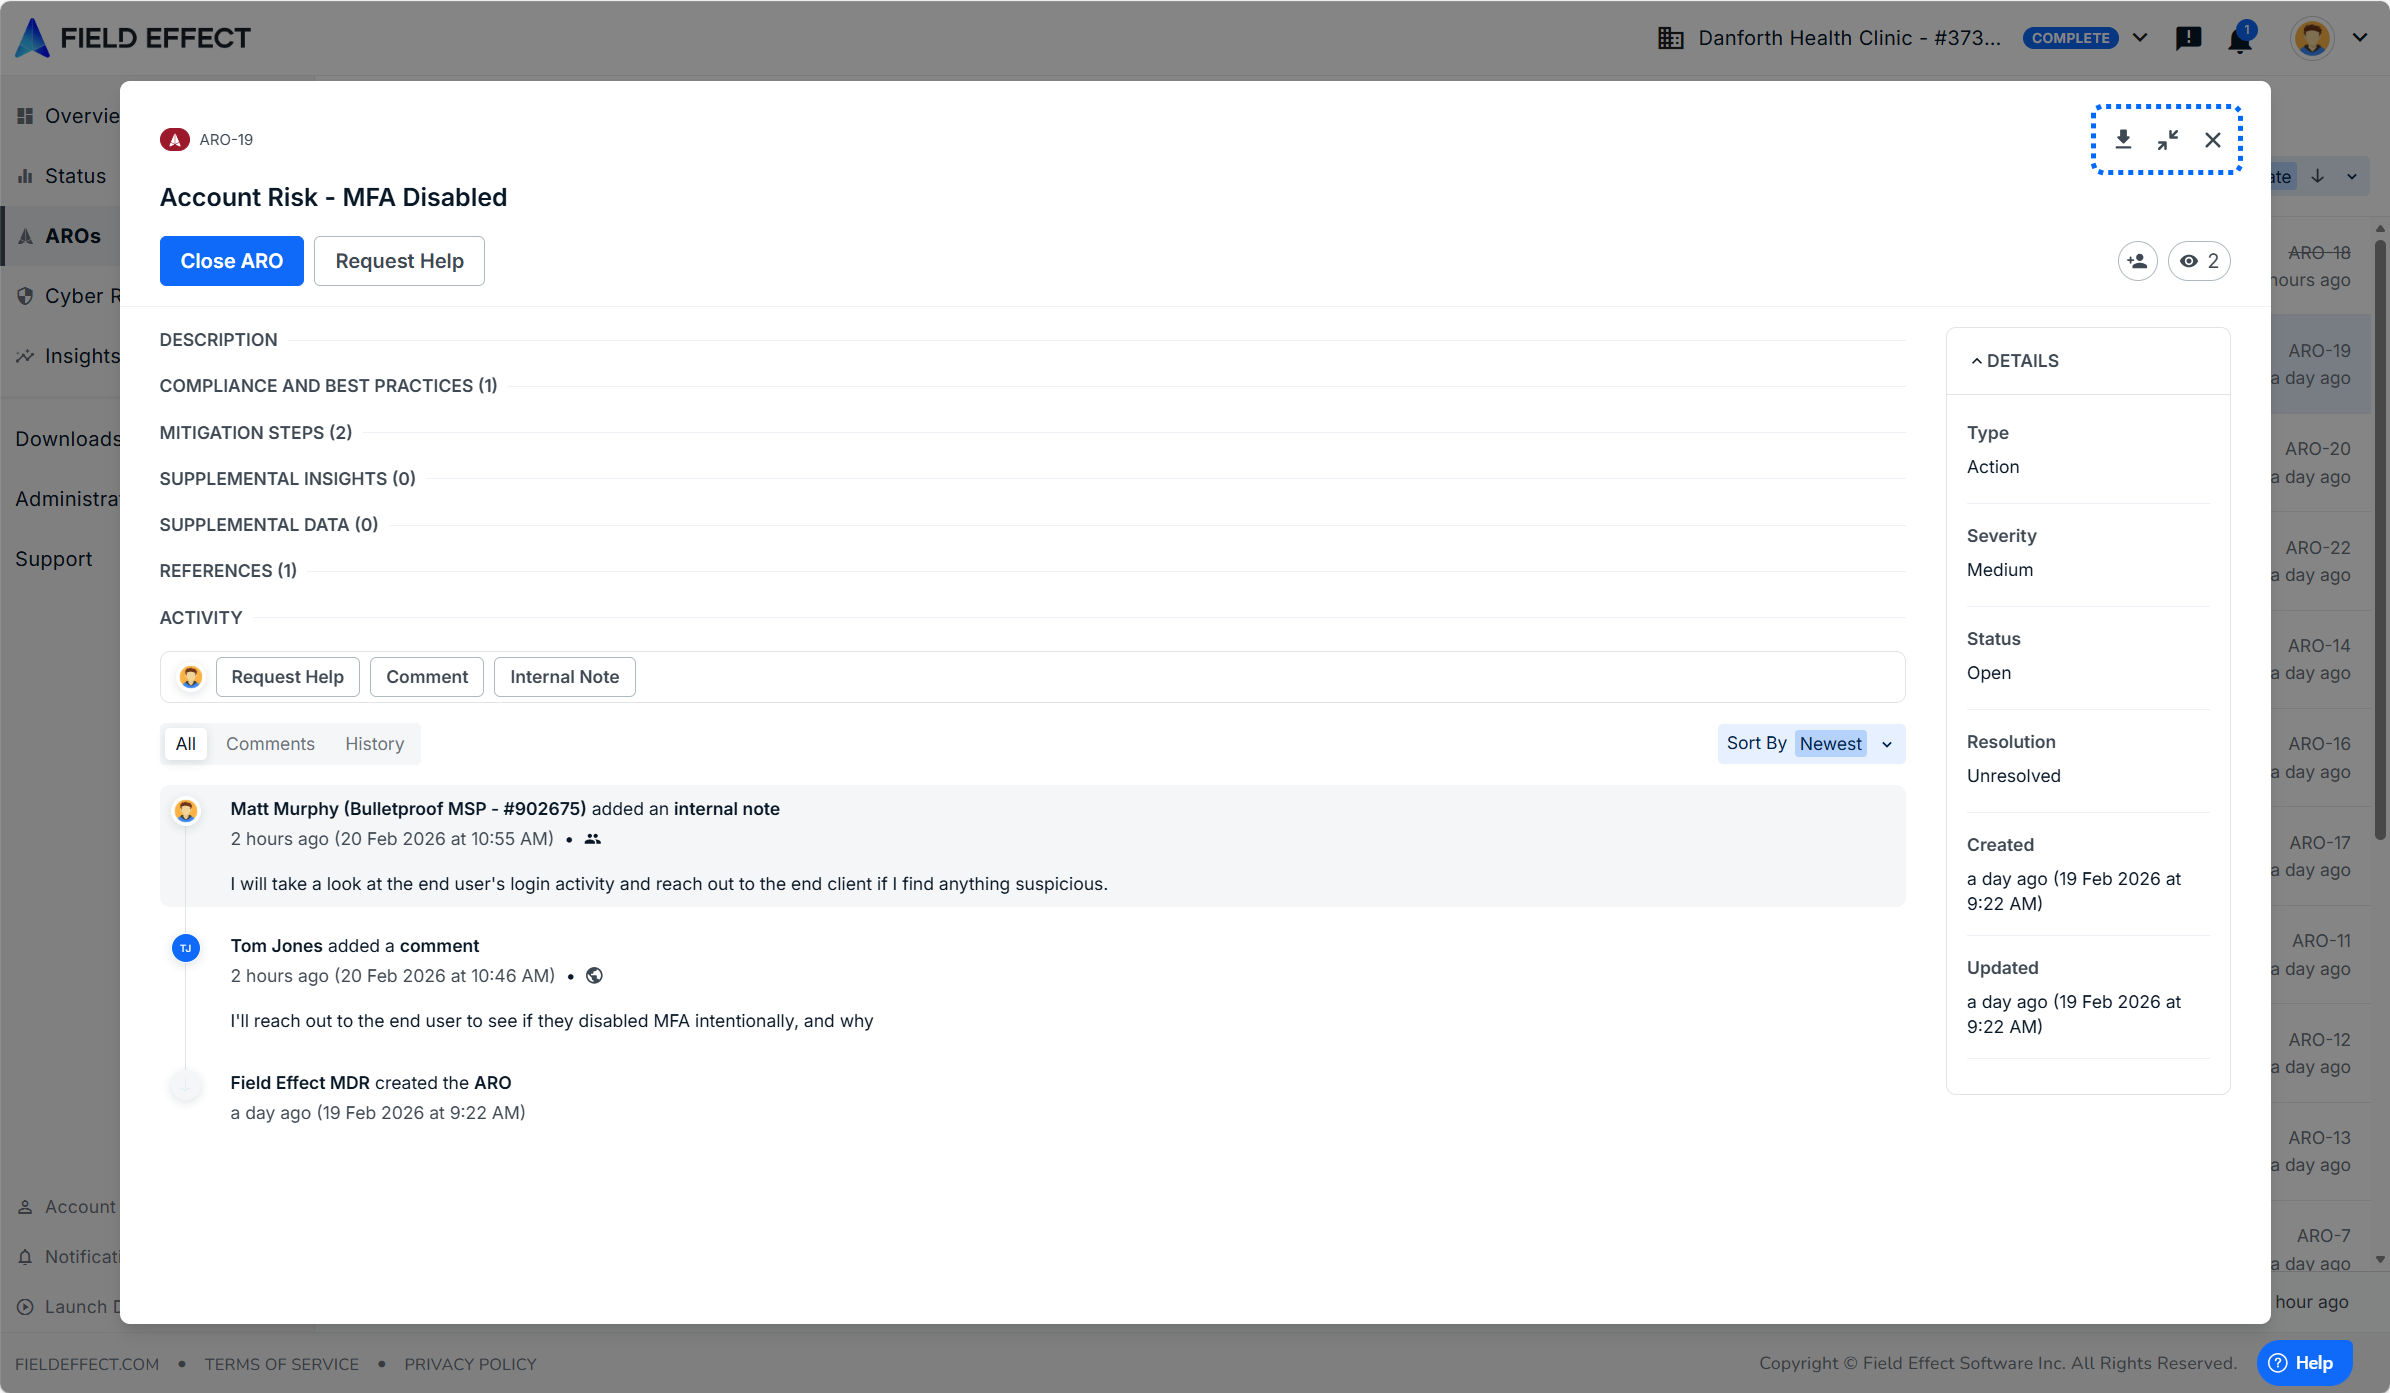Click the Internal Note button
Viewport: 2390px width, 1393px height.
[564, 677]
